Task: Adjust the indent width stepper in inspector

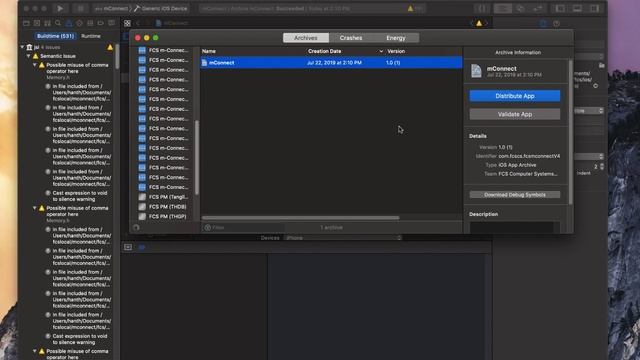Action: pos(602,166)
